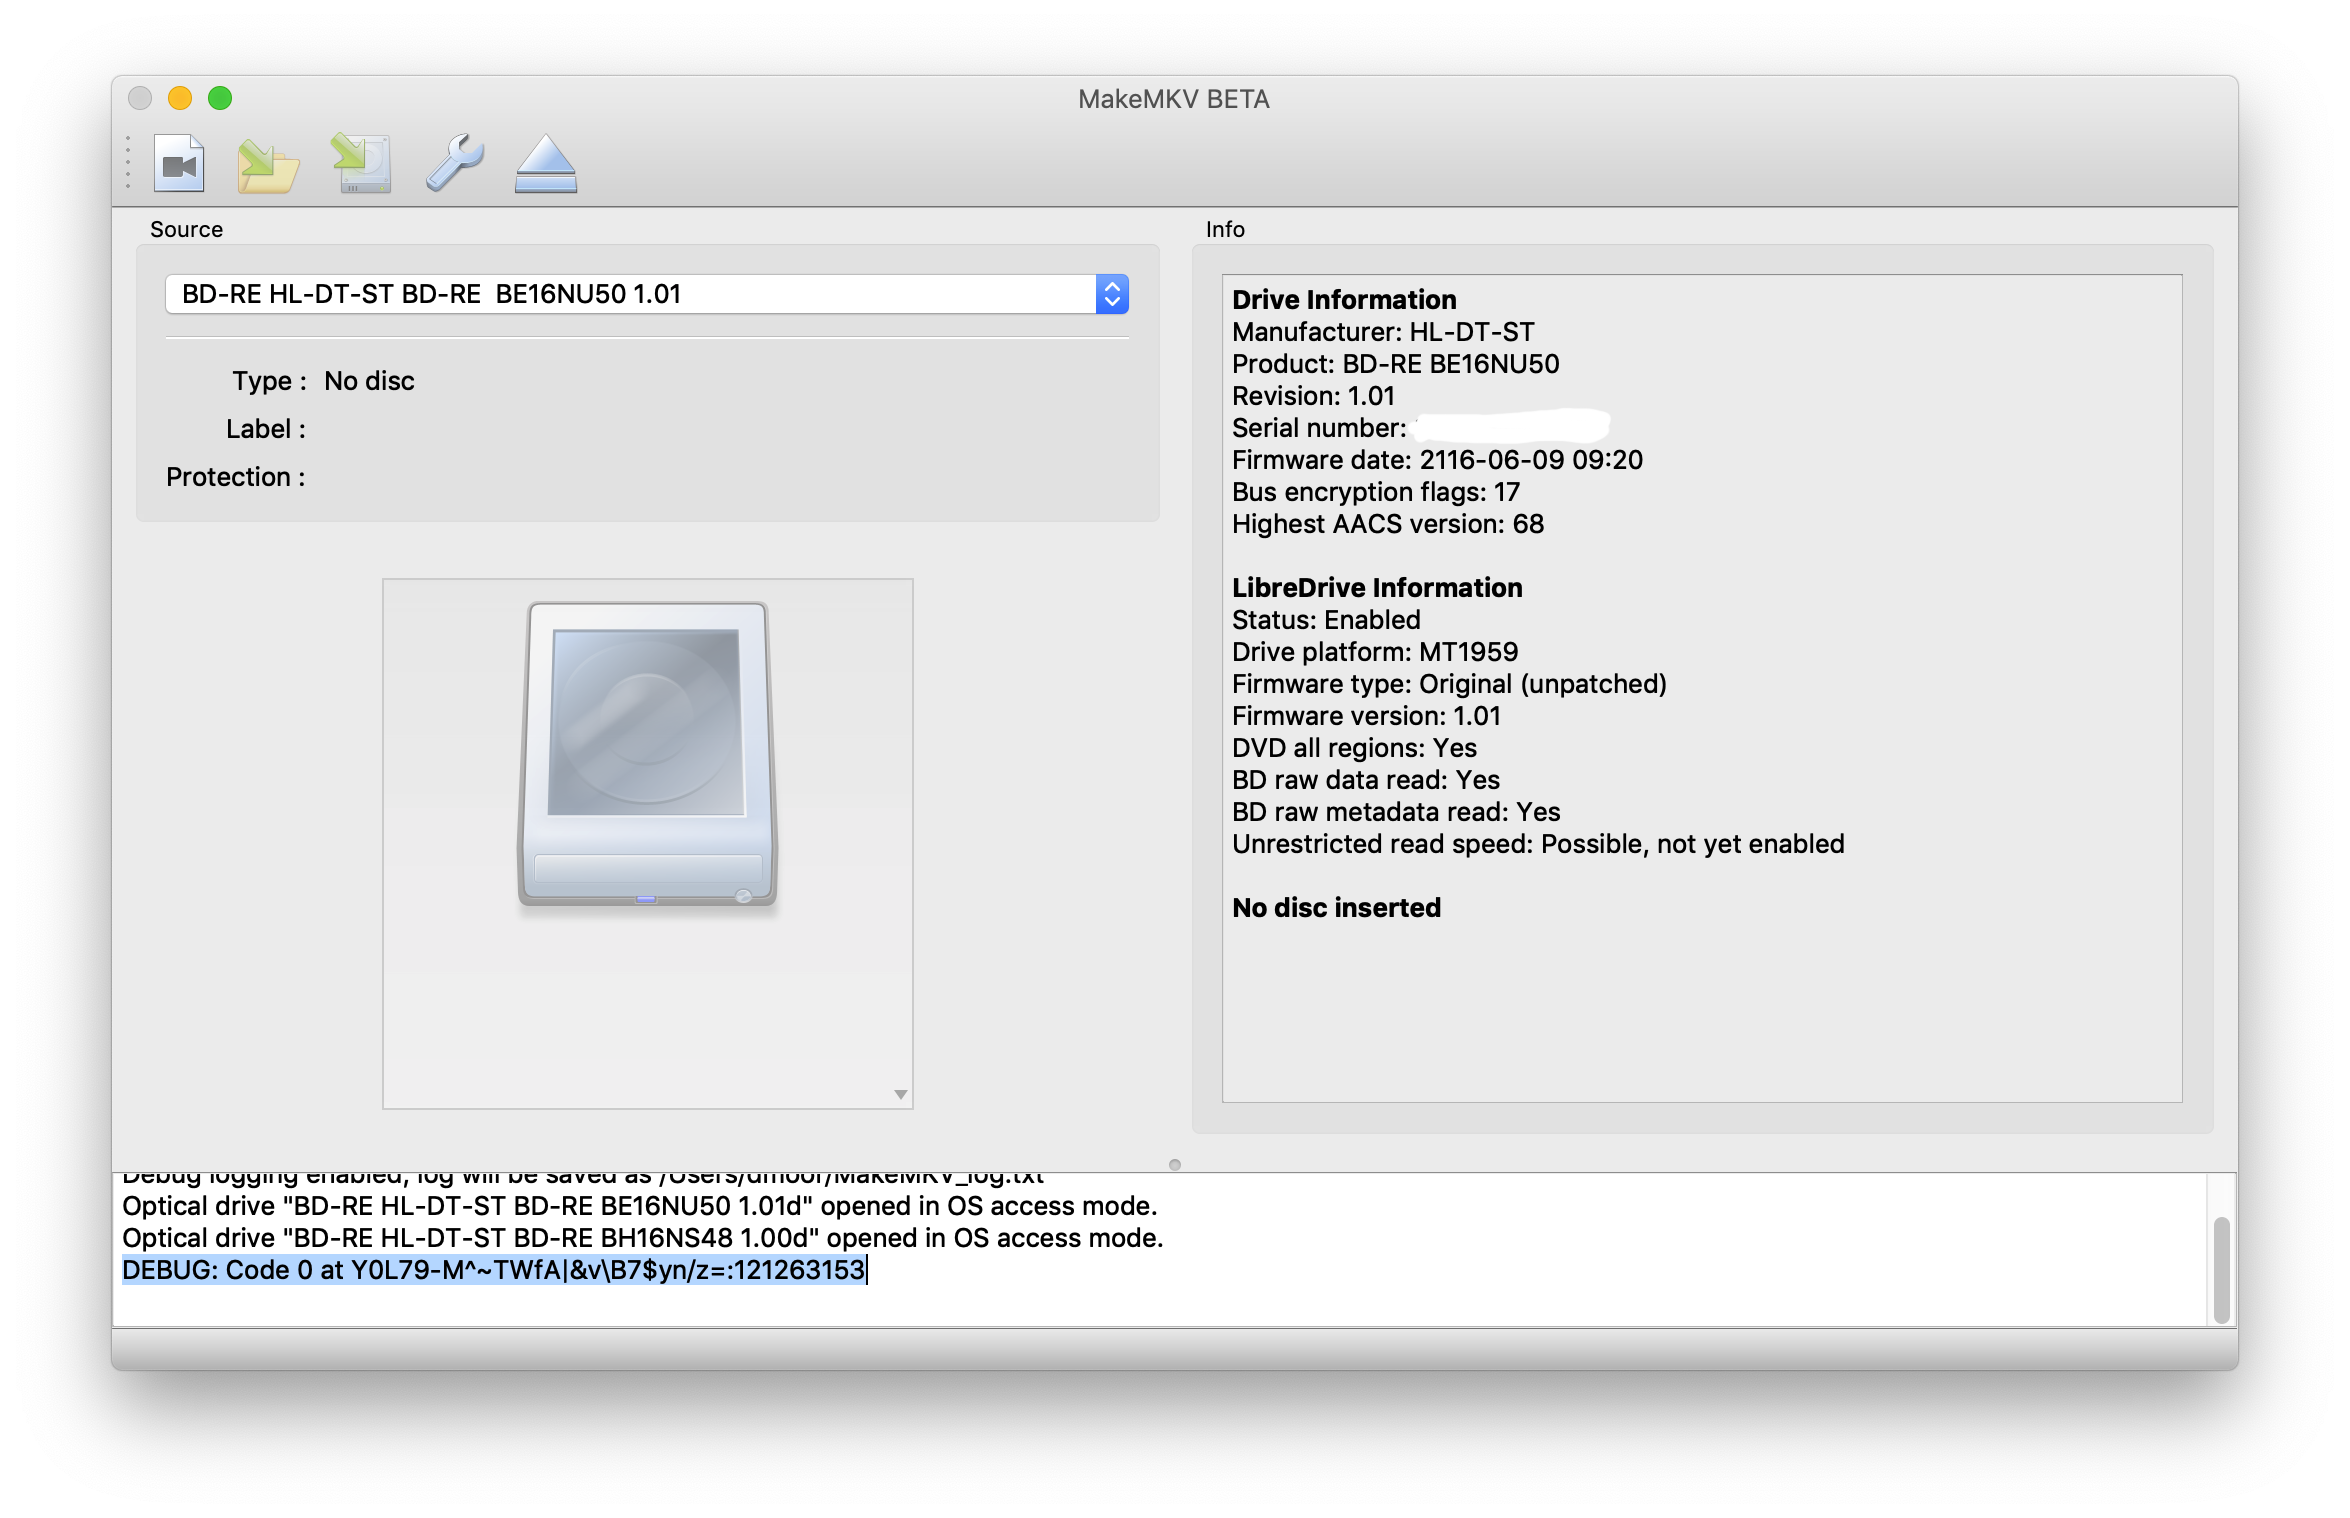Click 'Product: BD-RE BE16NU50' text
2350x1518 pixels.
(1396, 364)
